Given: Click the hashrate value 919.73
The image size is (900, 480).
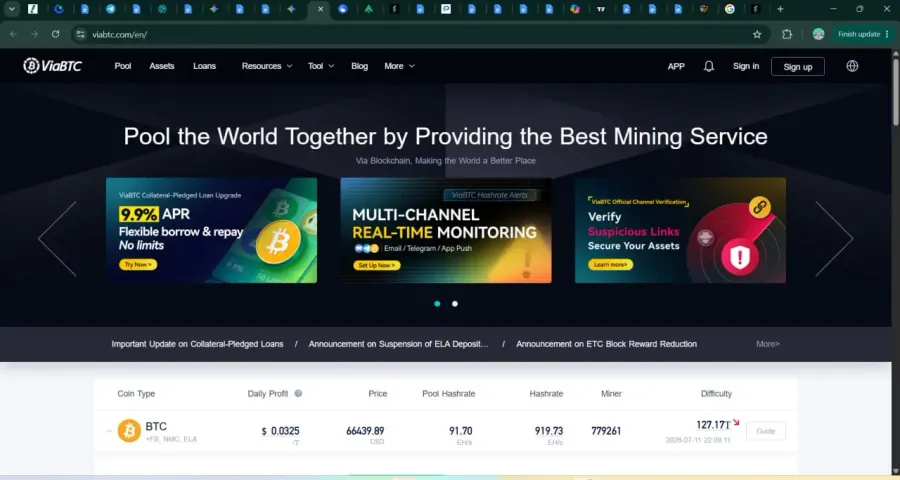Looking at the screenshot, I should pyautogui.click(x=549, y=431).
